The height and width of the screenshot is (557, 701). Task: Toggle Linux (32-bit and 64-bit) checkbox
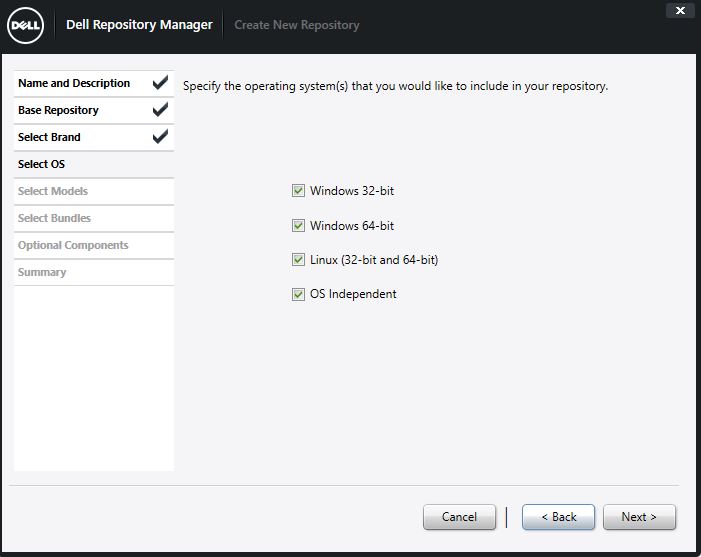coord(298,260)
